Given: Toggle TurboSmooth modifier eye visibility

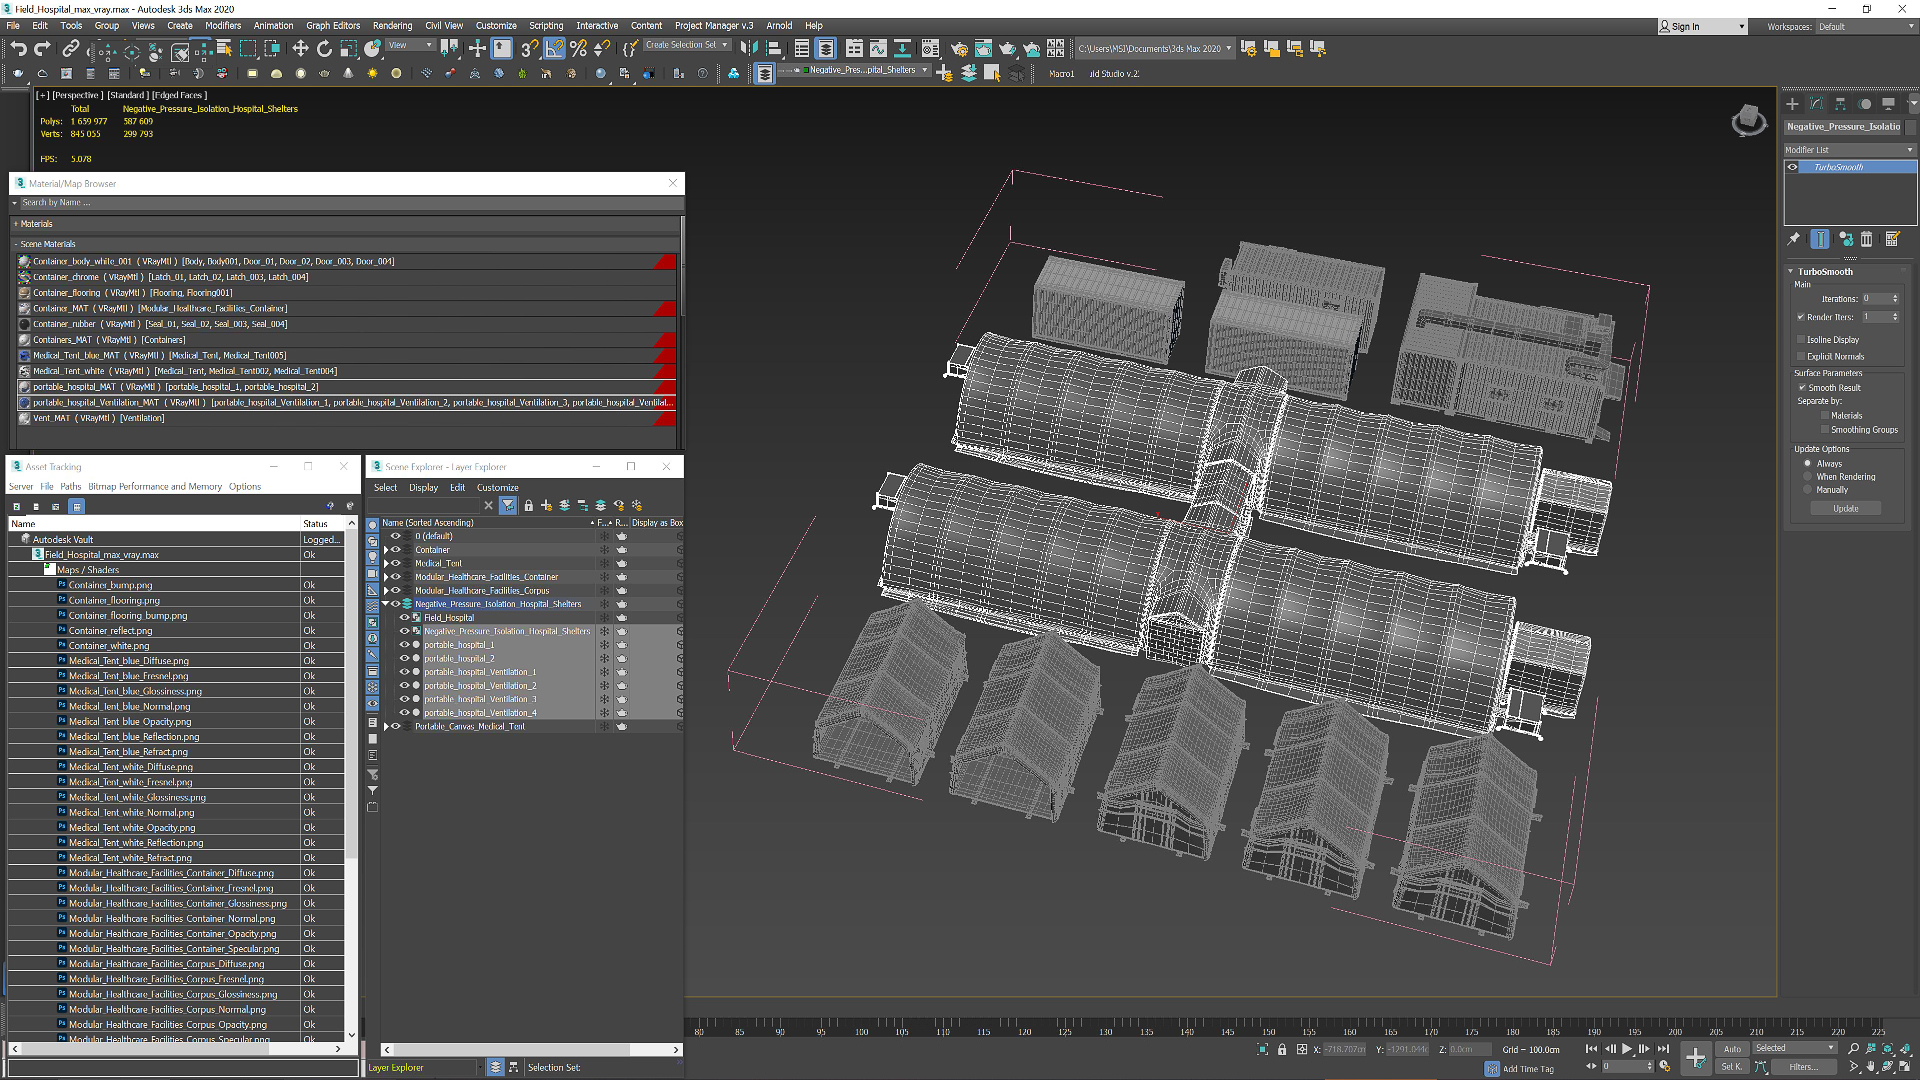Looking at the screenshot, I should (x=1793, y=167).
